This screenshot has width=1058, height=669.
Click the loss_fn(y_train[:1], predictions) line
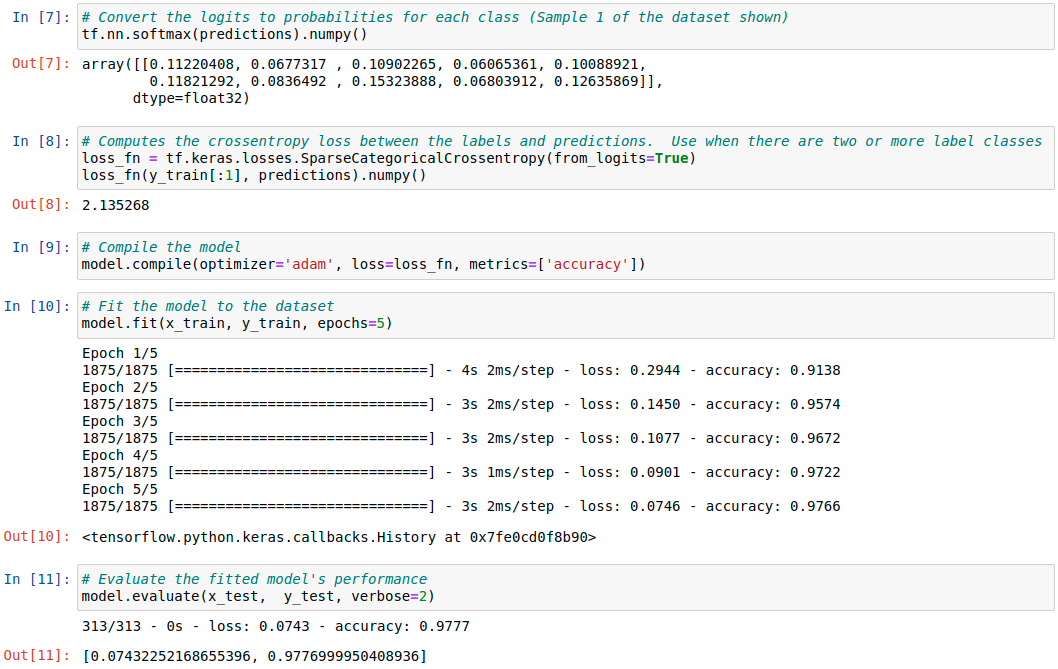254,176
